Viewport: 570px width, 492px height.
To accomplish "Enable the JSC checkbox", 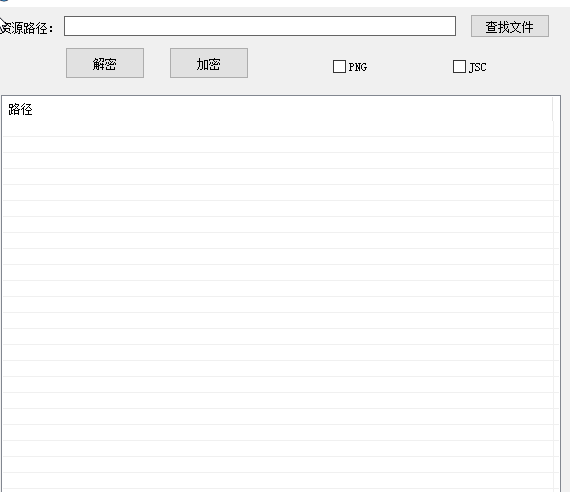I will click(x=459, y=67).
